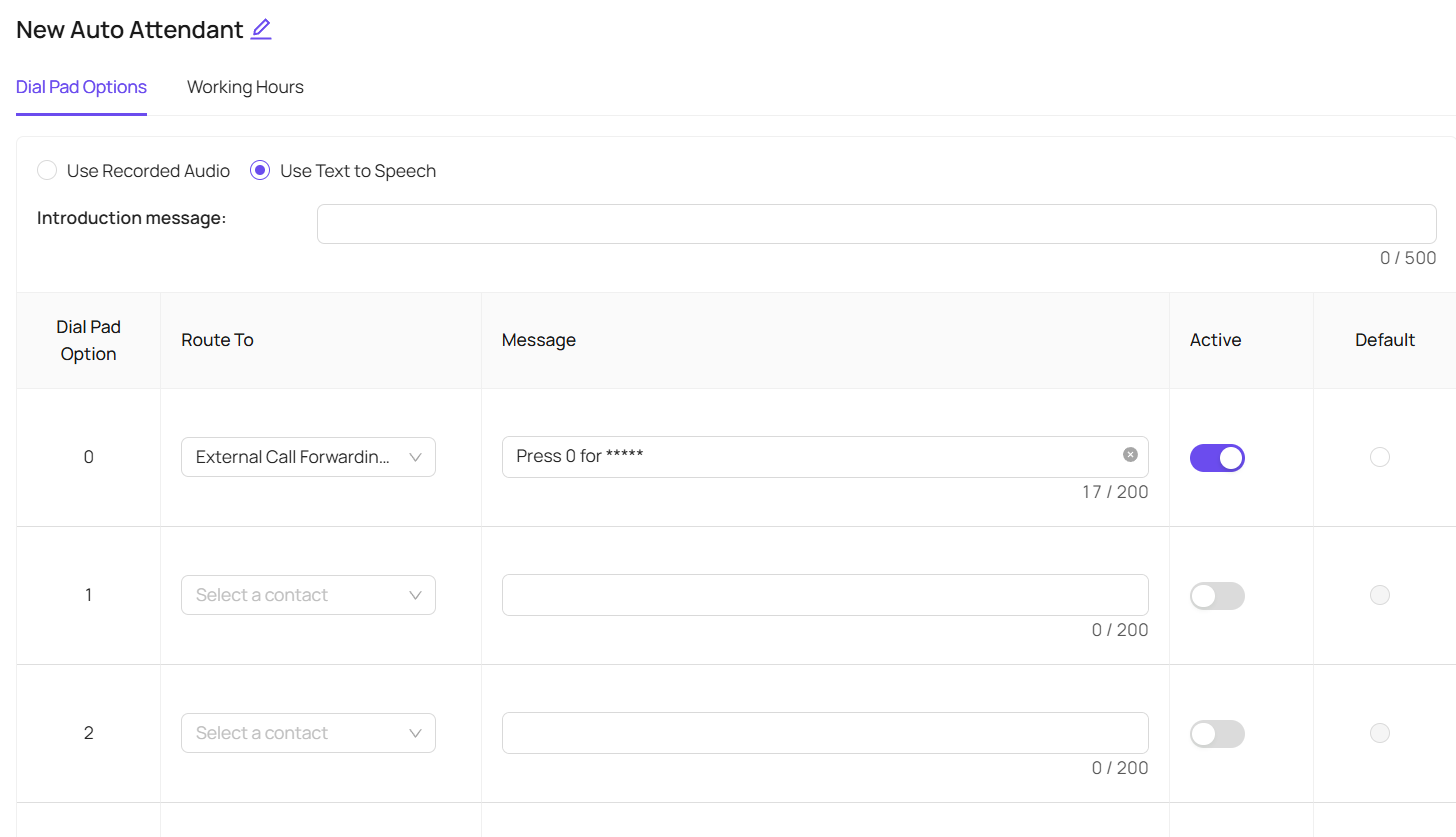Enable the Active toggle for option 2

click(x=1217, y=734)
